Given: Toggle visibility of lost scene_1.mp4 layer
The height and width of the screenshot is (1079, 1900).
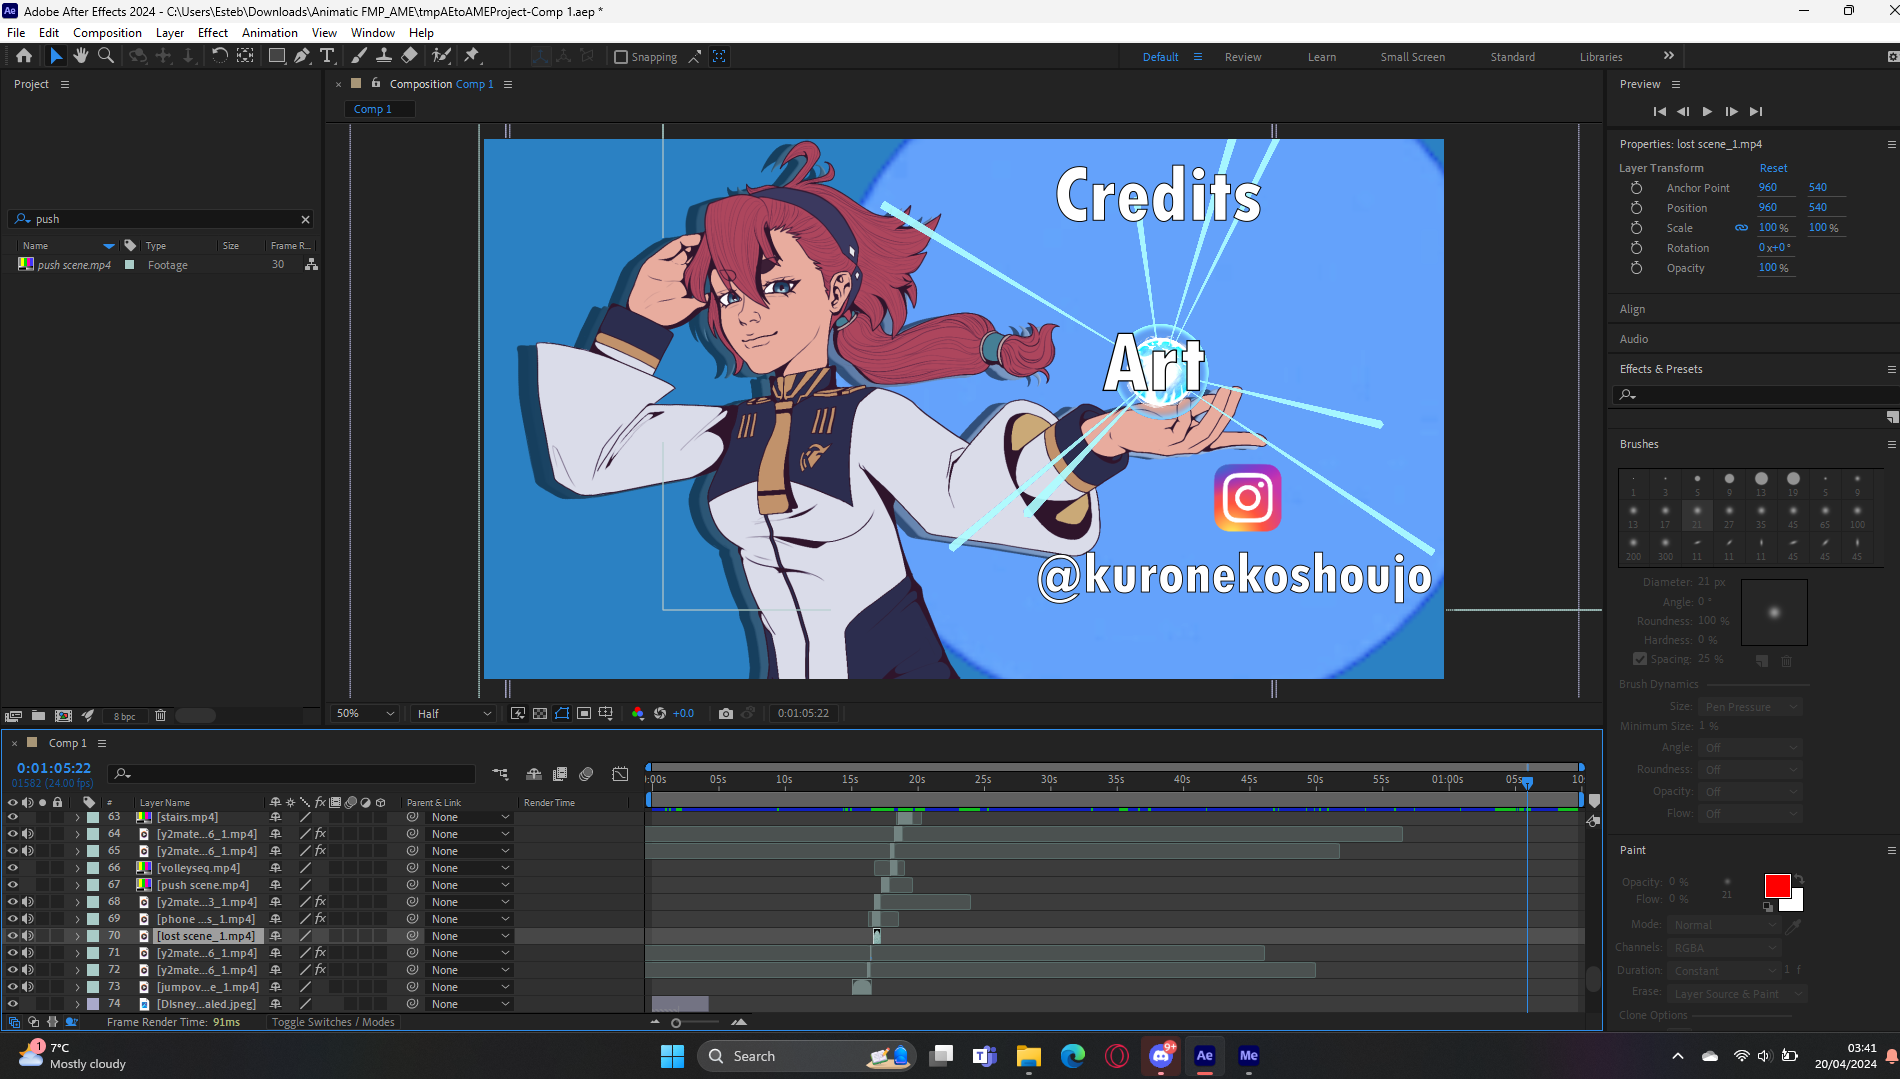Looking at the screenshot, I should (x=13, y=936).
